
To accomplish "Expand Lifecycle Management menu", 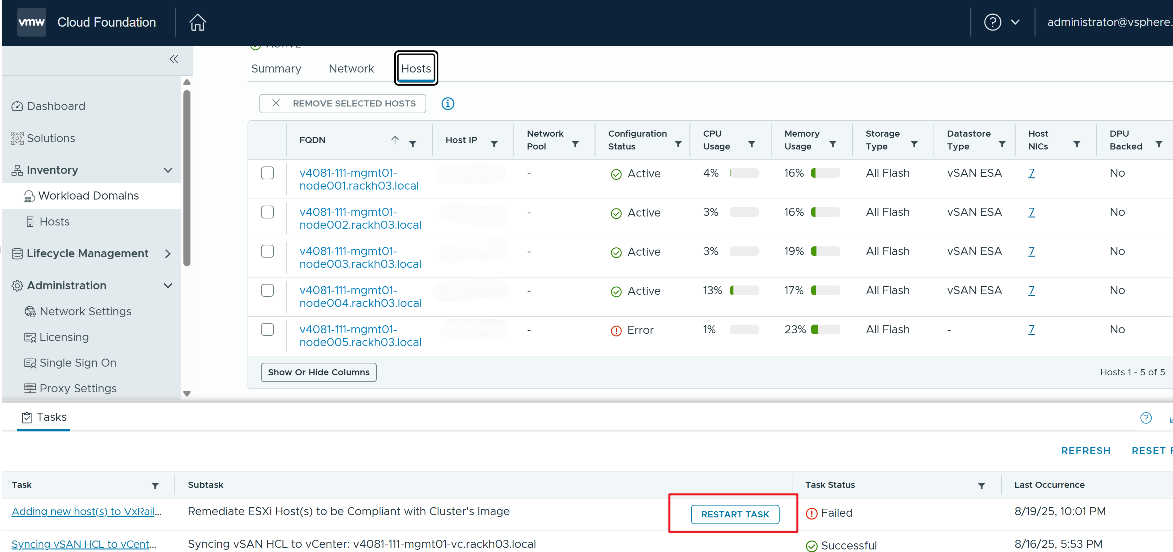I will (167, 254).
